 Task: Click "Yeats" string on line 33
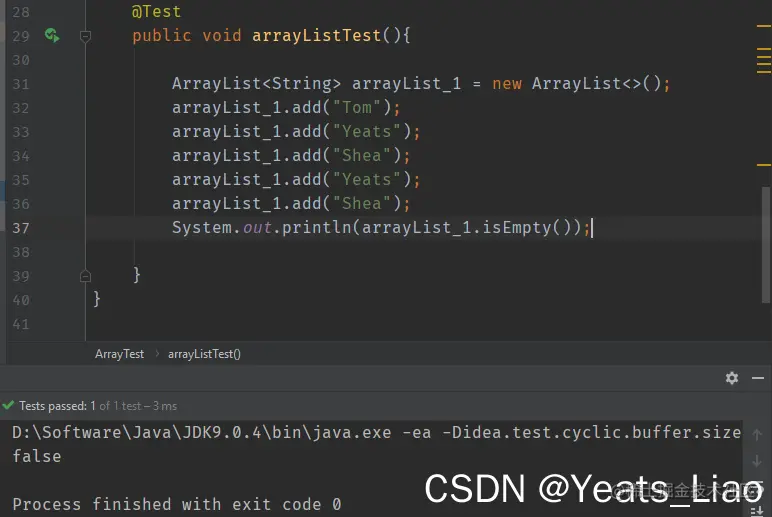coord(367,131)
